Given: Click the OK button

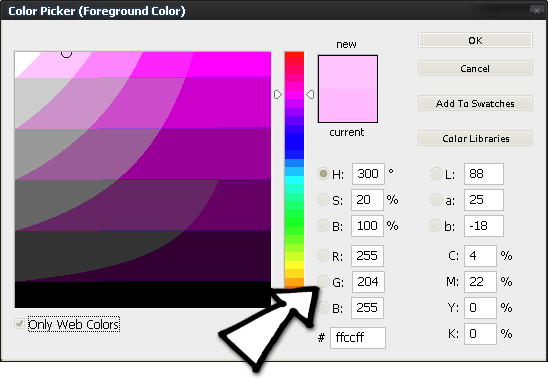Looking at the screenshot, I should pyautogui.click(x=475, y=40).
